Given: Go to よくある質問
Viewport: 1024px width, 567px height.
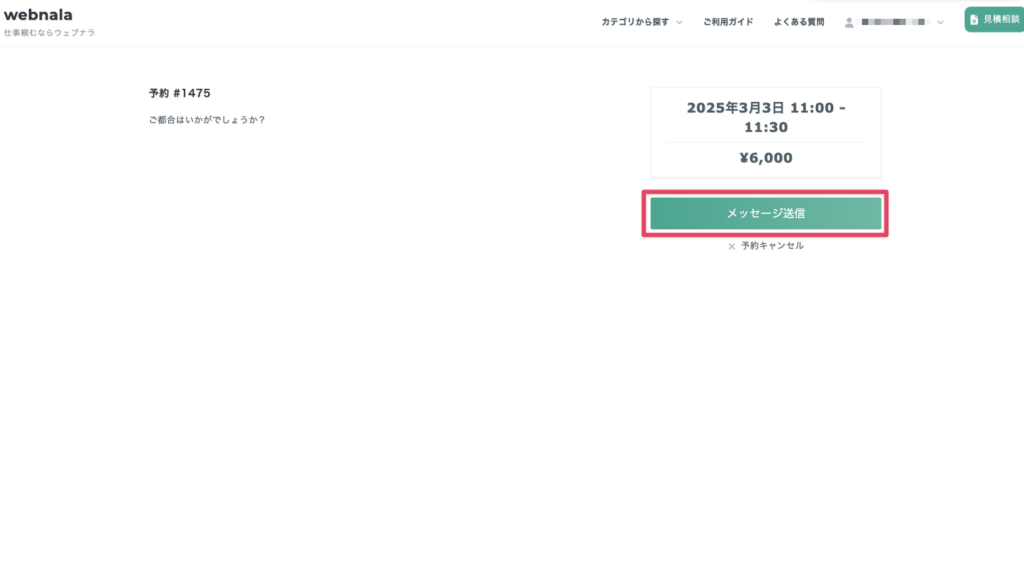Looking at the screenshot, I should (x=799, y=22).
